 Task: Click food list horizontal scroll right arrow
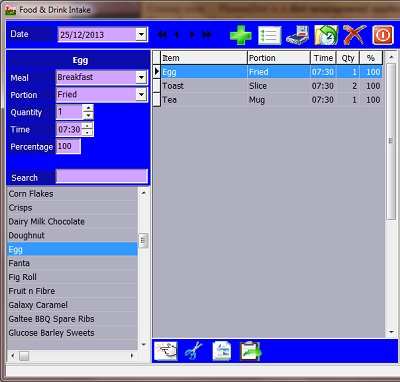[132, 356]
